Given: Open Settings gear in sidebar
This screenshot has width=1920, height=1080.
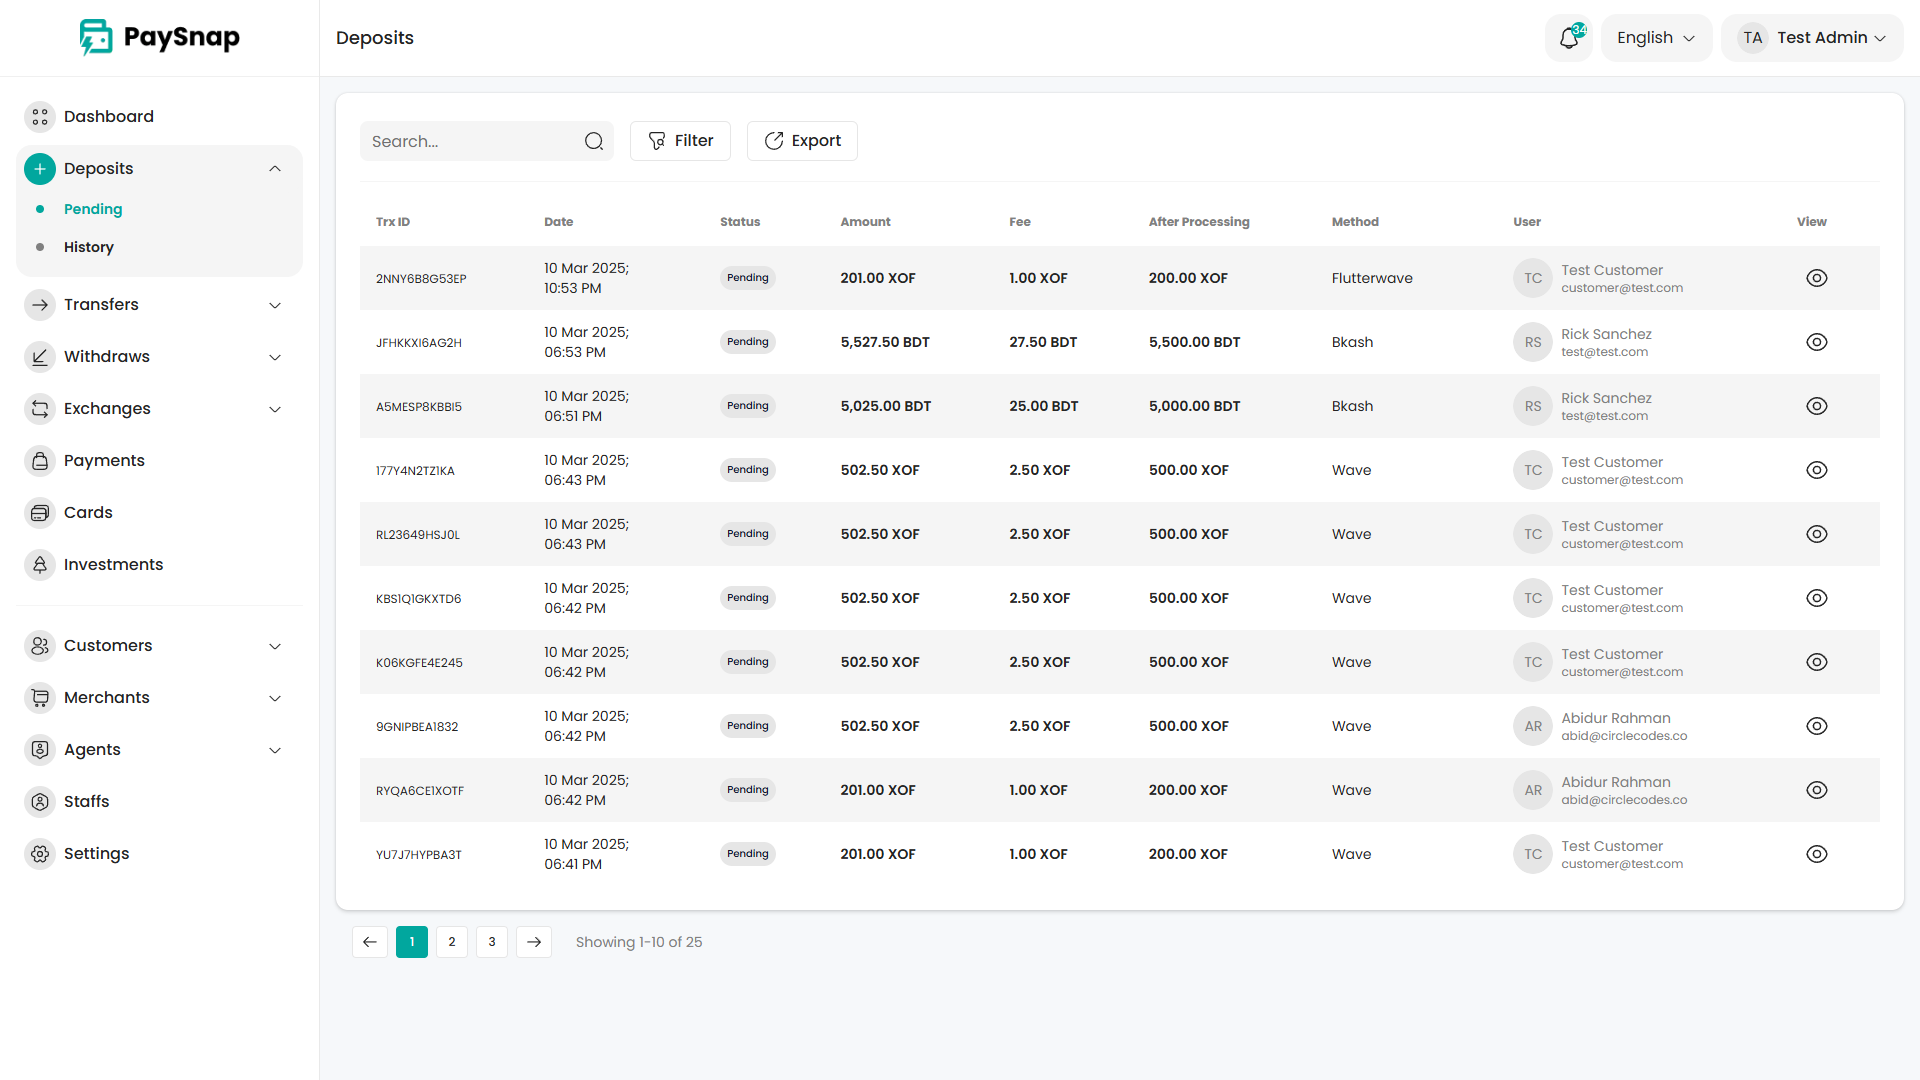Looking at the screenshot, I should coord(40,854).
